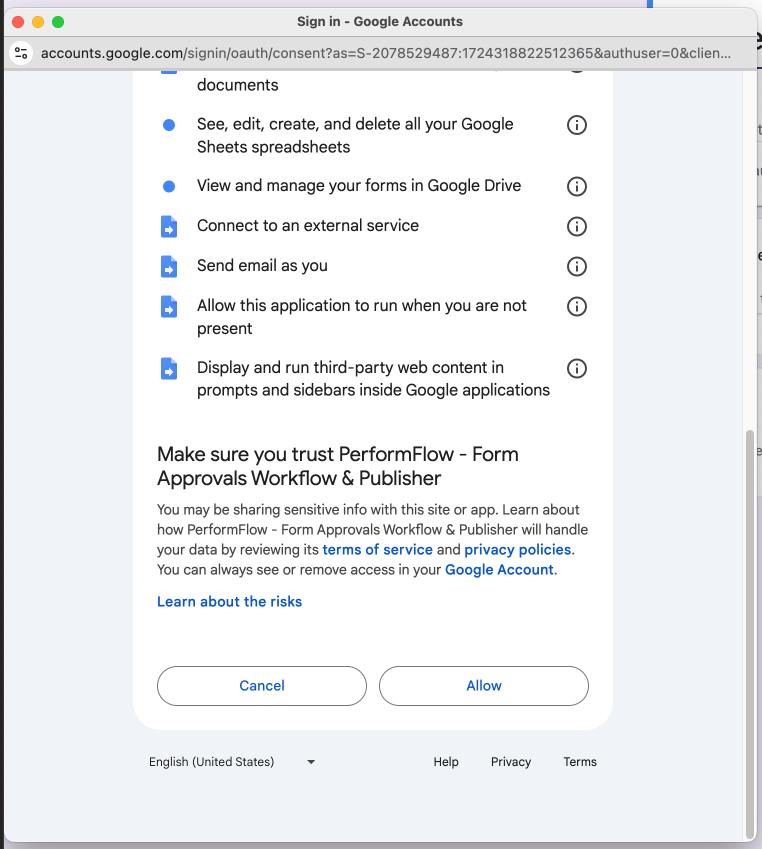Open the terms of service link

(377, 550)
